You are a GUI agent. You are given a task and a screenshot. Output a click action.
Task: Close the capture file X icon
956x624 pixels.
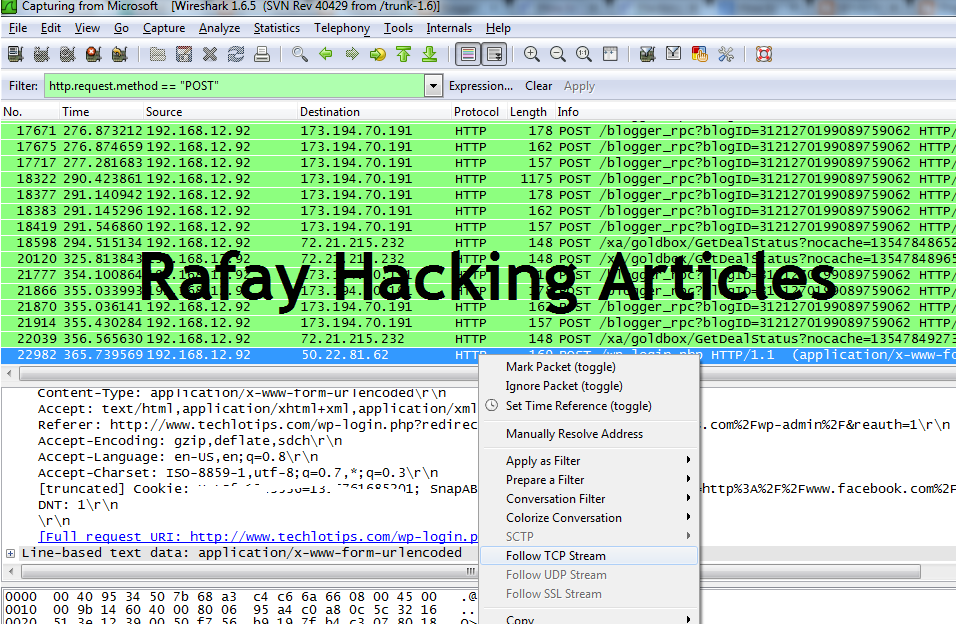tap(210, 54)
